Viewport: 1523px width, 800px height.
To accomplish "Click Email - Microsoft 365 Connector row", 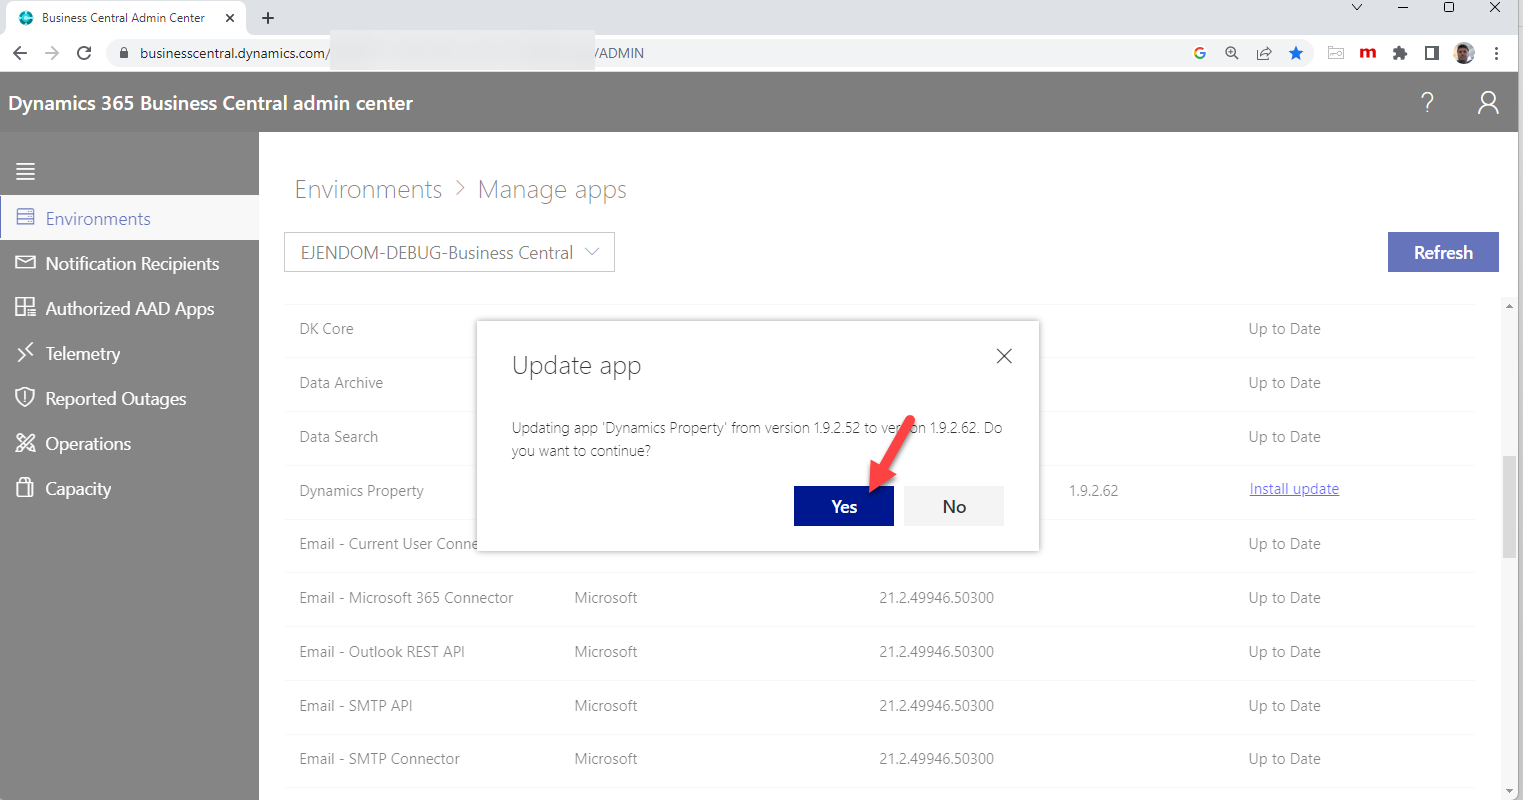I will coord(879,598).
